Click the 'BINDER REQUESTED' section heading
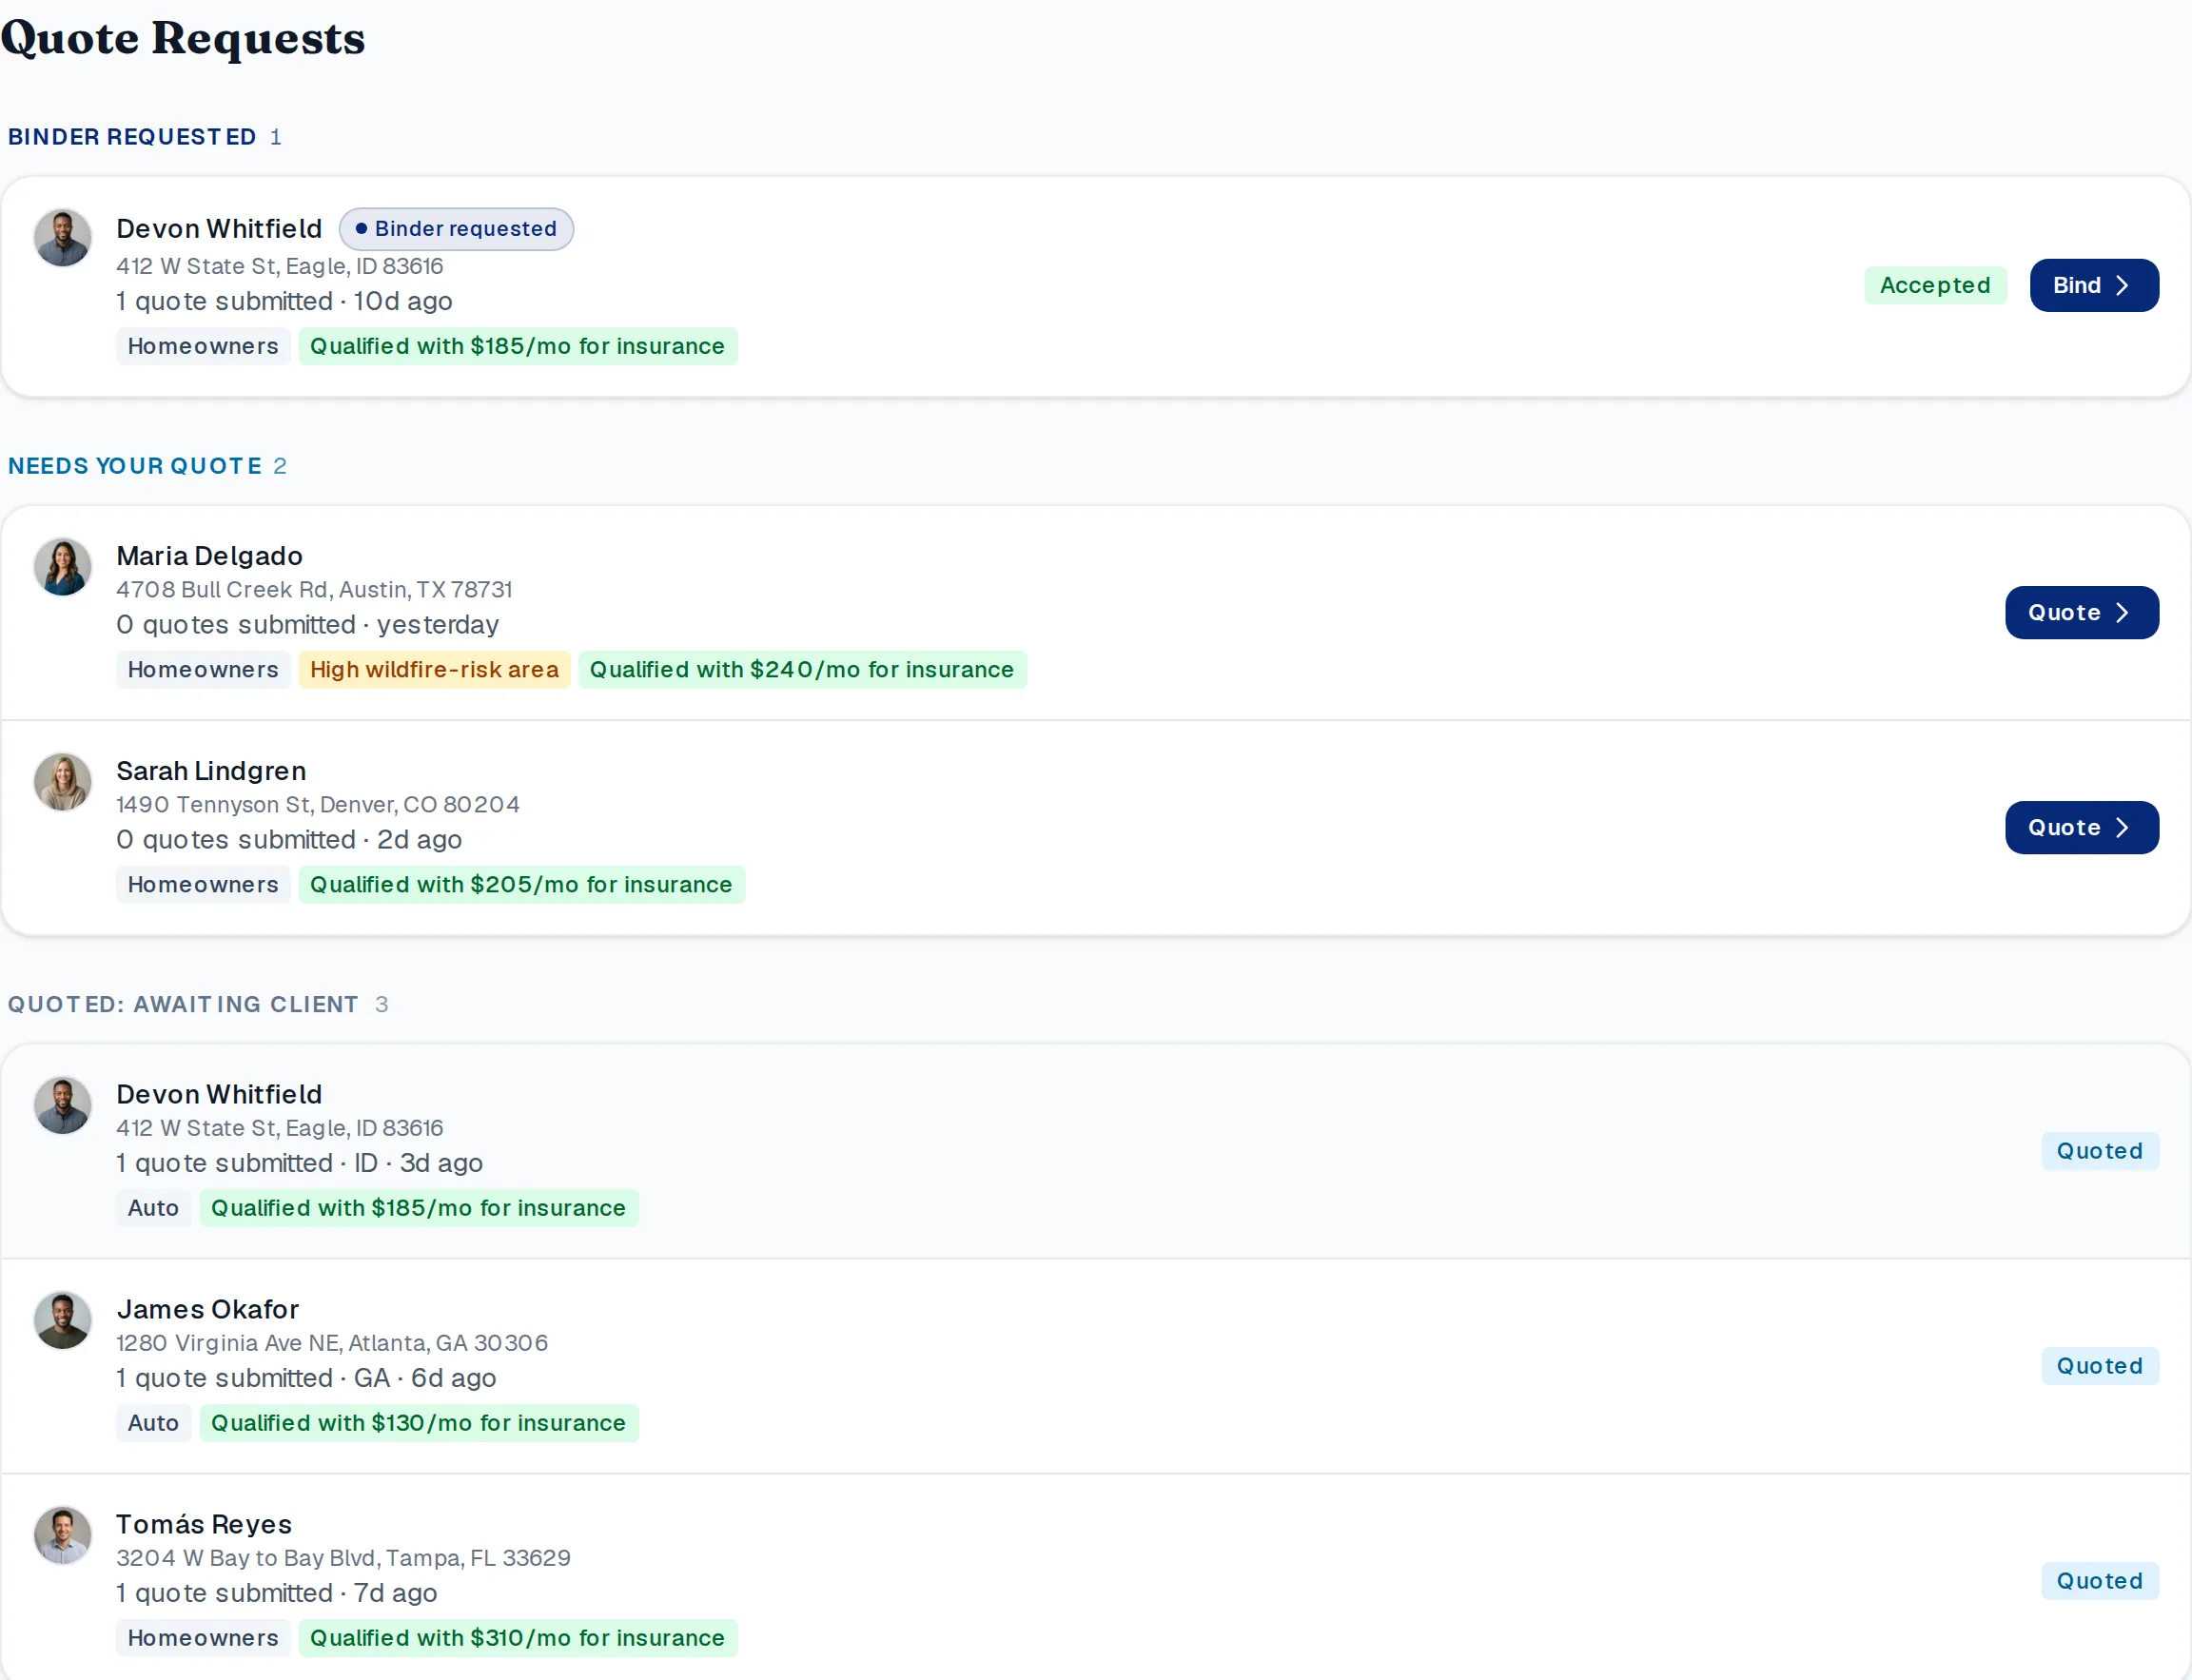The height and width of the screenshot is (1680, 2192). point(132,137)
